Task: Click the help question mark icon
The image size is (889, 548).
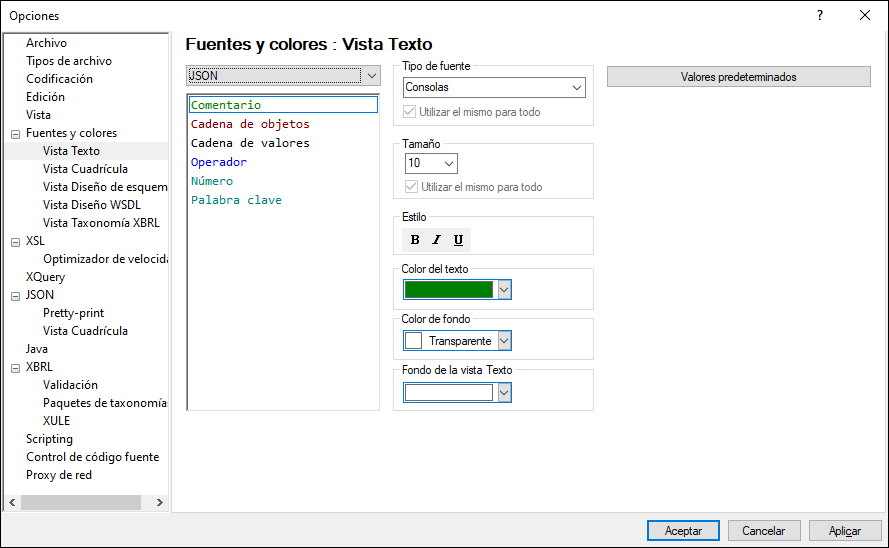Action: [820, 15]
